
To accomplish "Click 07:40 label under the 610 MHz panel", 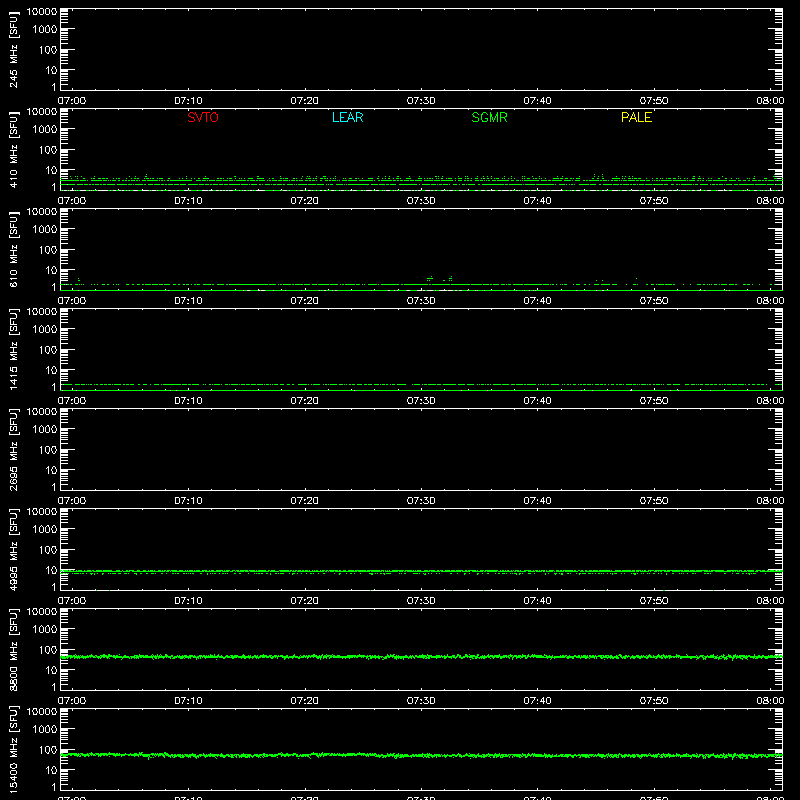I will [537, 301].
